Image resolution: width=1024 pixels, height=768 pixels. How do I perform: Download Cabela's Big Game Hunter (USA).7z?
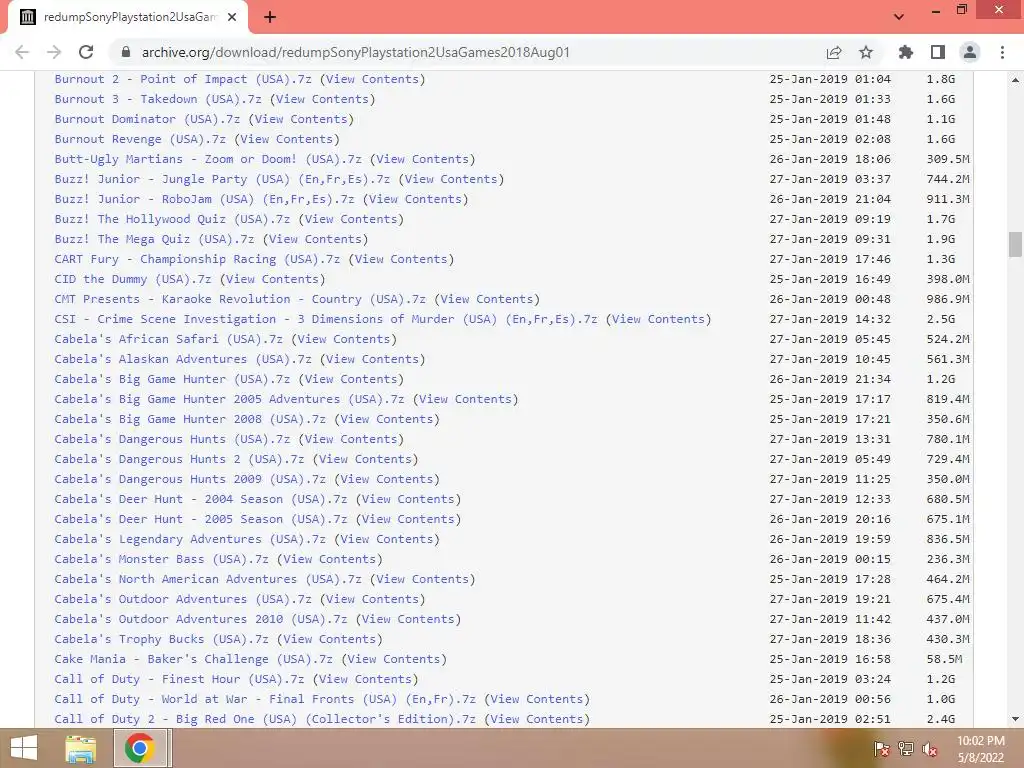(172, 379)
